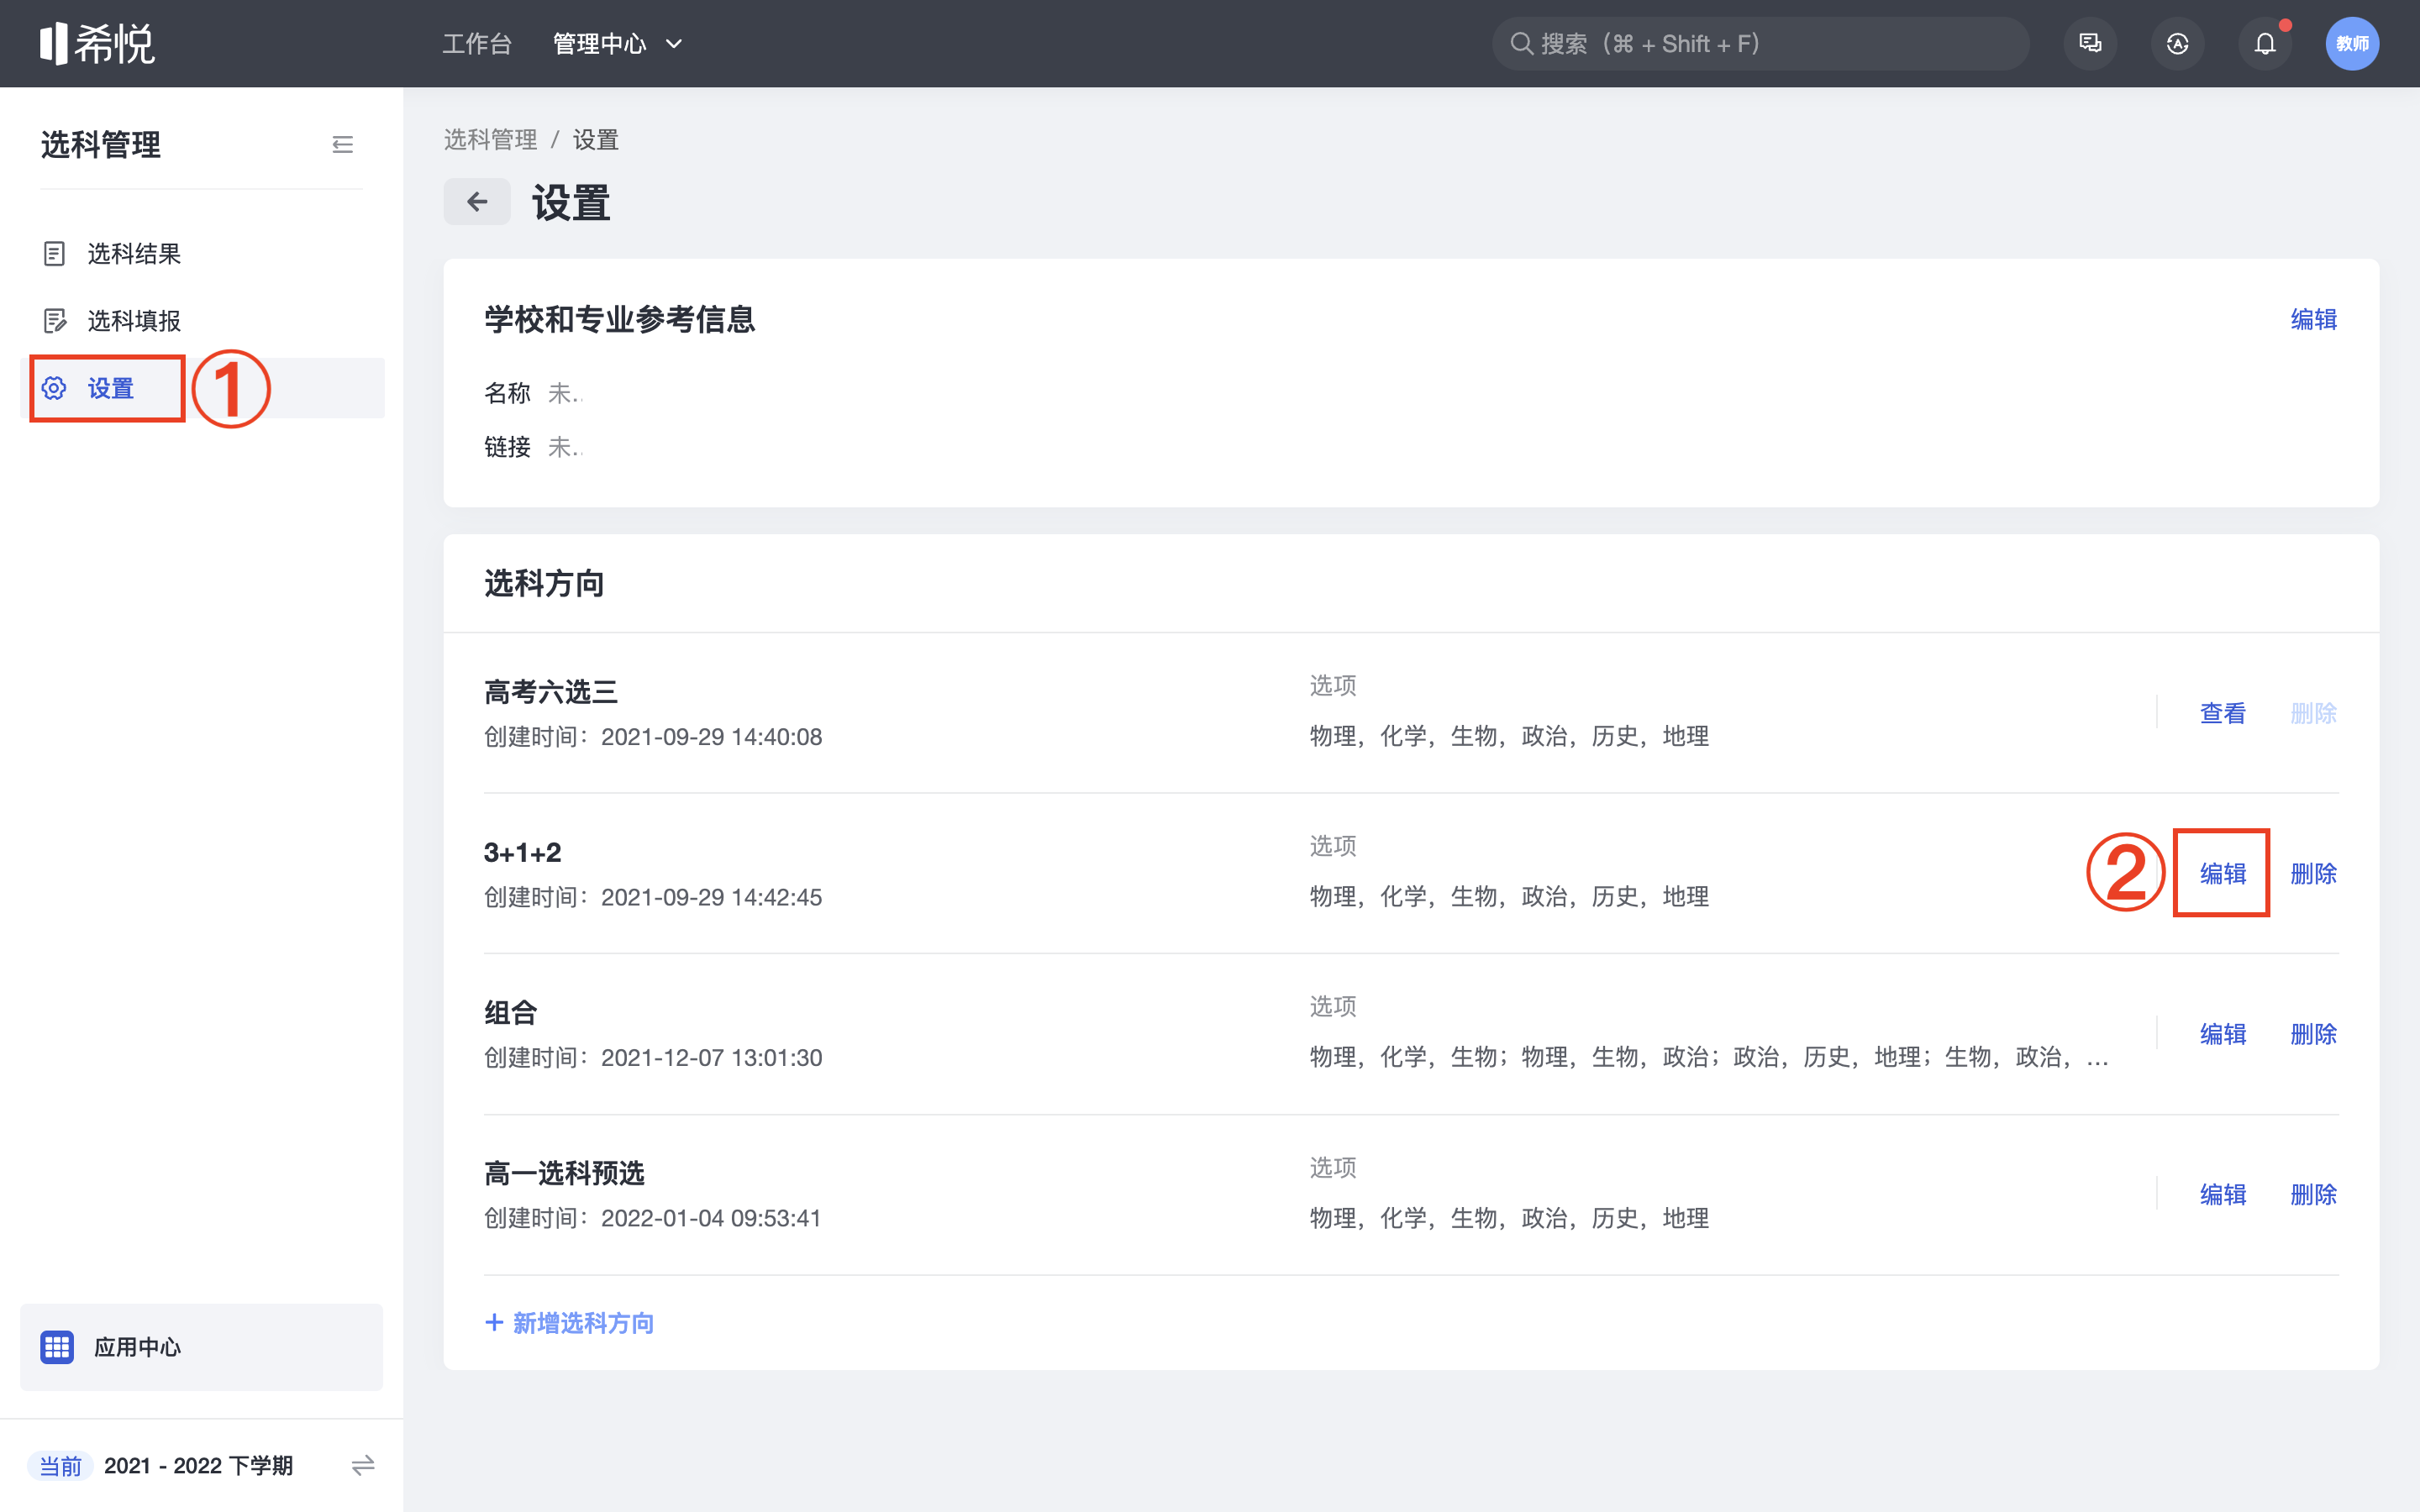Expand the 管理中心 dropdown
Screen dimensions: 2420x1512
pyautogui.click(x=617, y=44)
